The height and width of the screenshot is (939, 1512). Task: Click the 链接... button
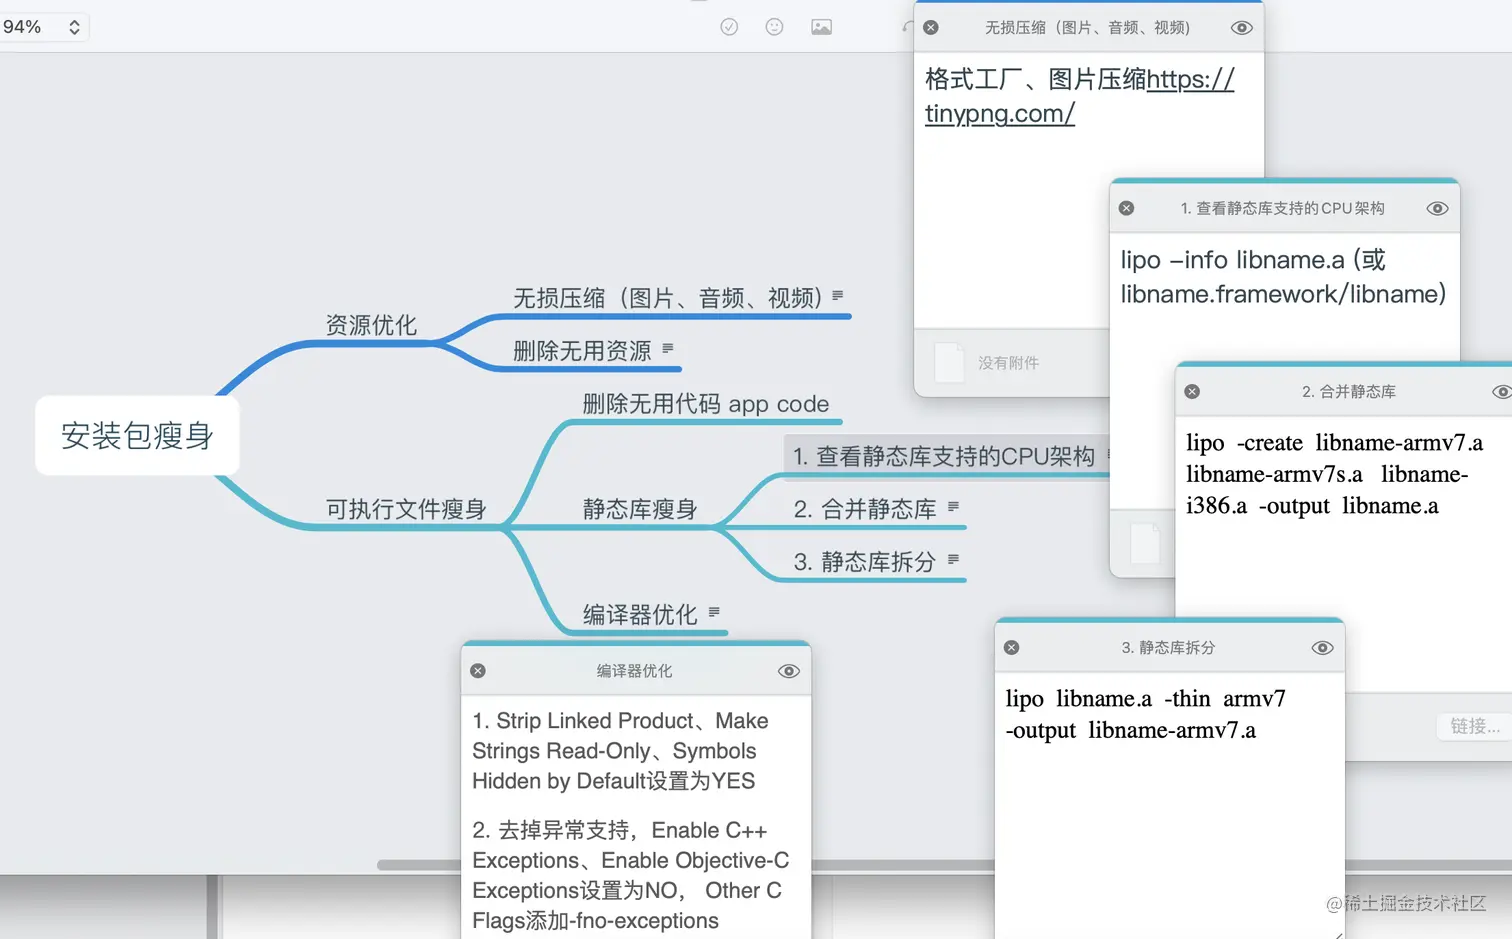(x=1475, y=726)
